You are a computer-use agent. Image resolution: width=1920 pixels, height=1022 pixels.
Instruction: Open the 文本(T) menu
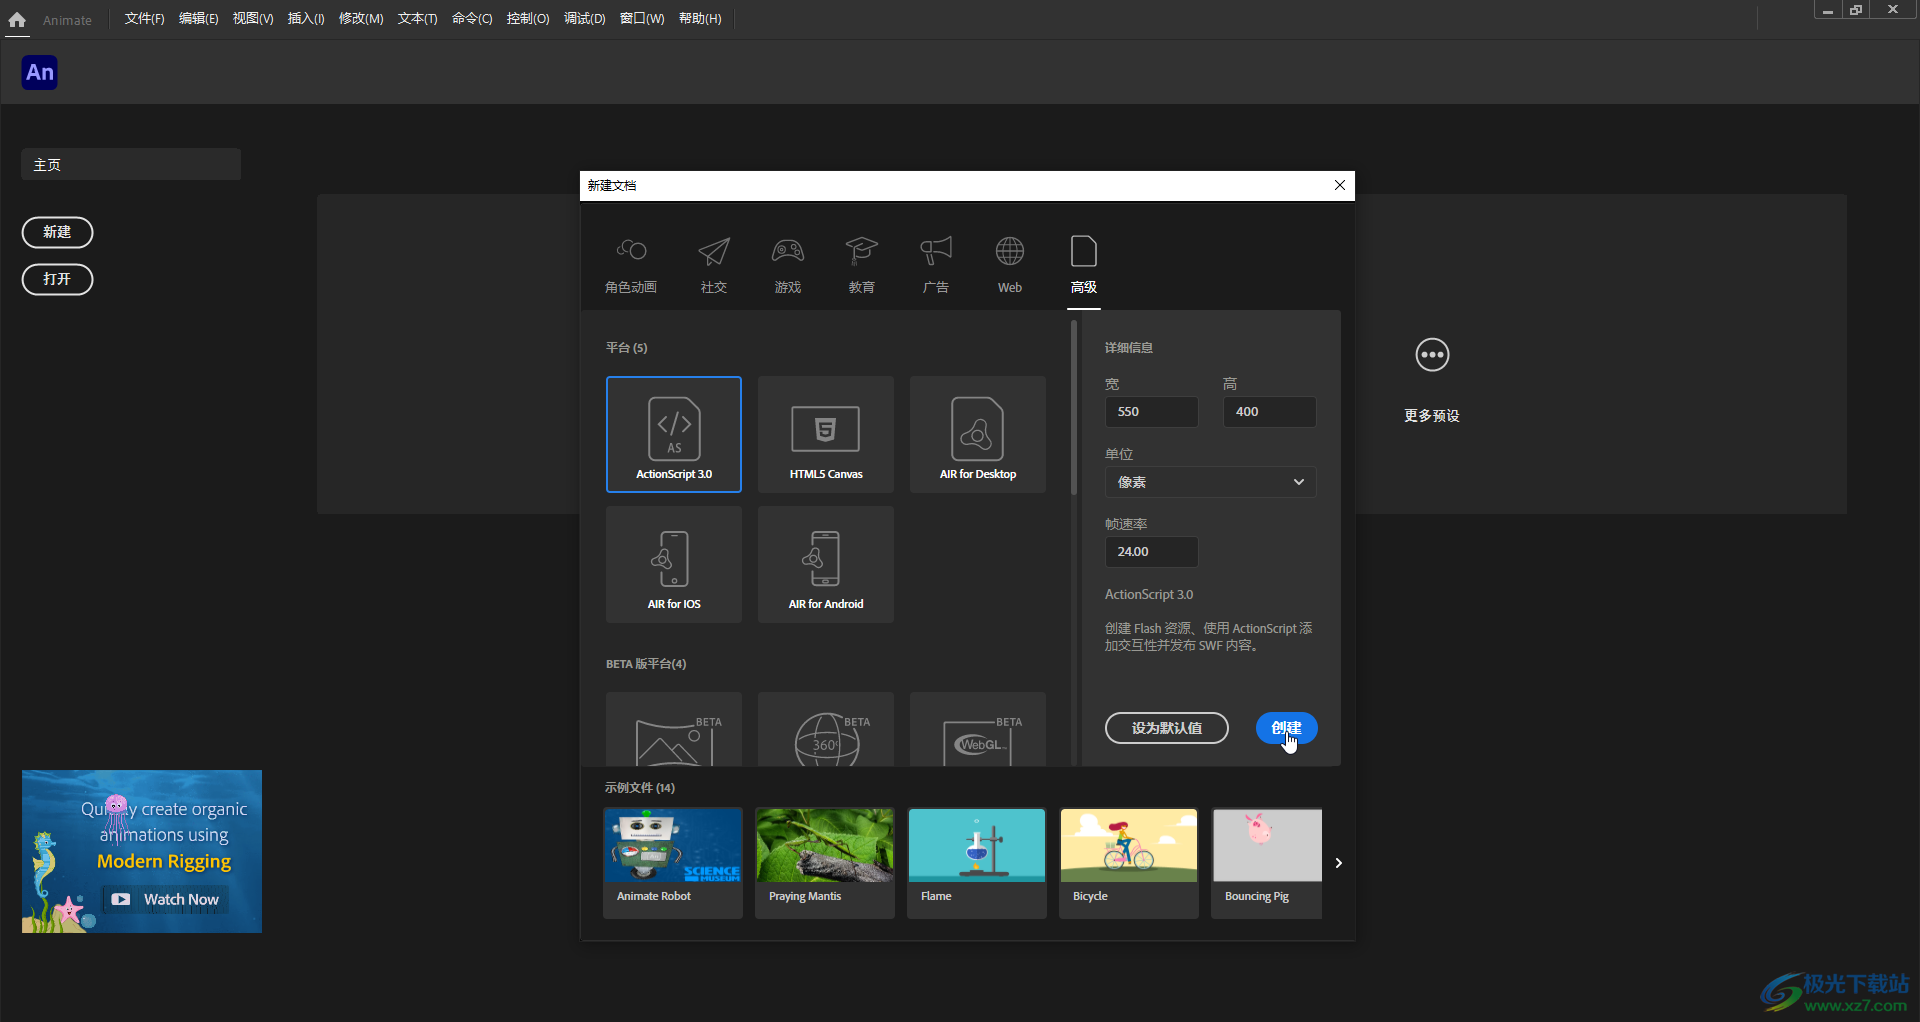click(417, 19)
